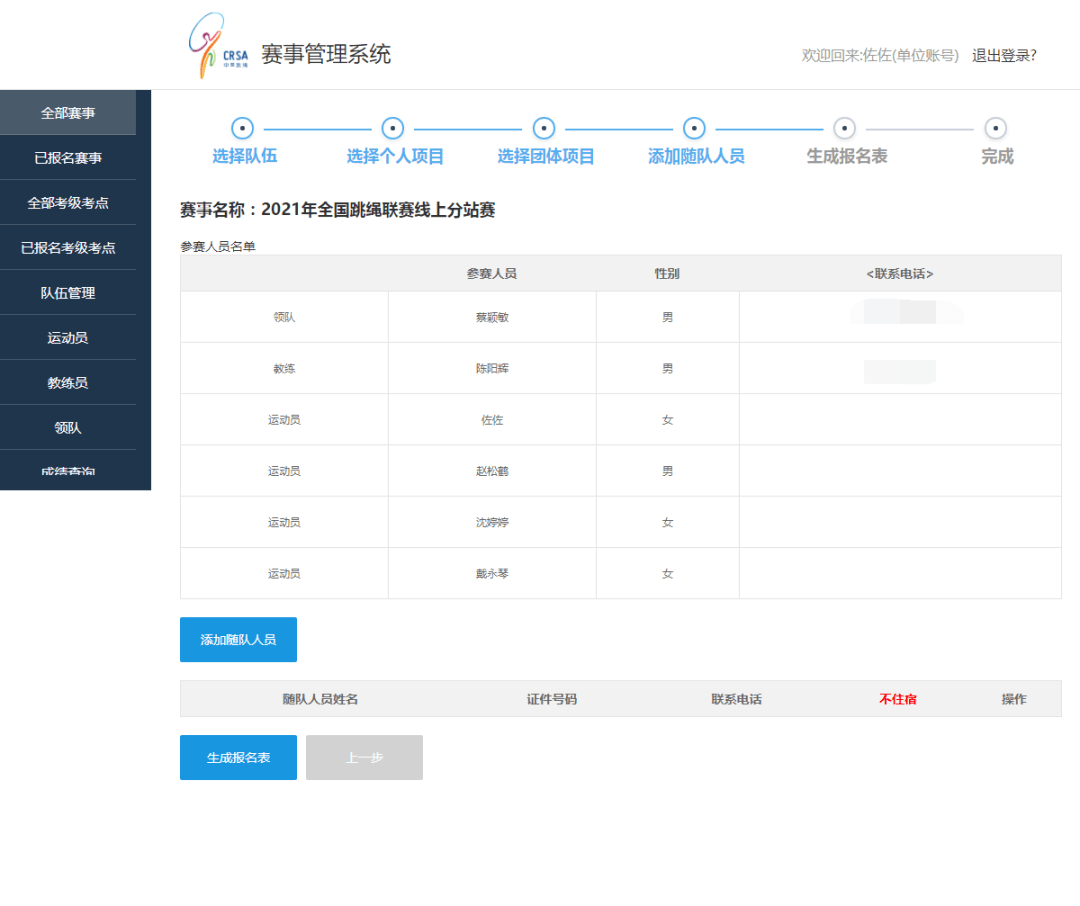Select 队伍管理 in the sidebar
Screen dimensions: 1080x906
pyautogui.click(x=68, y=293)
